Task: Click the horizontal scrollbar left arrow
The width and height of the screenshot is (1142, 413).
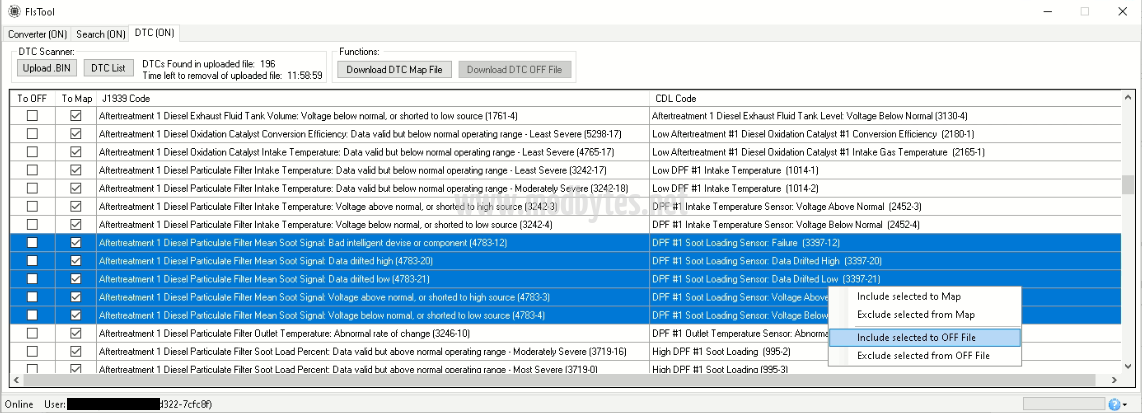Action: coord(18,380)
